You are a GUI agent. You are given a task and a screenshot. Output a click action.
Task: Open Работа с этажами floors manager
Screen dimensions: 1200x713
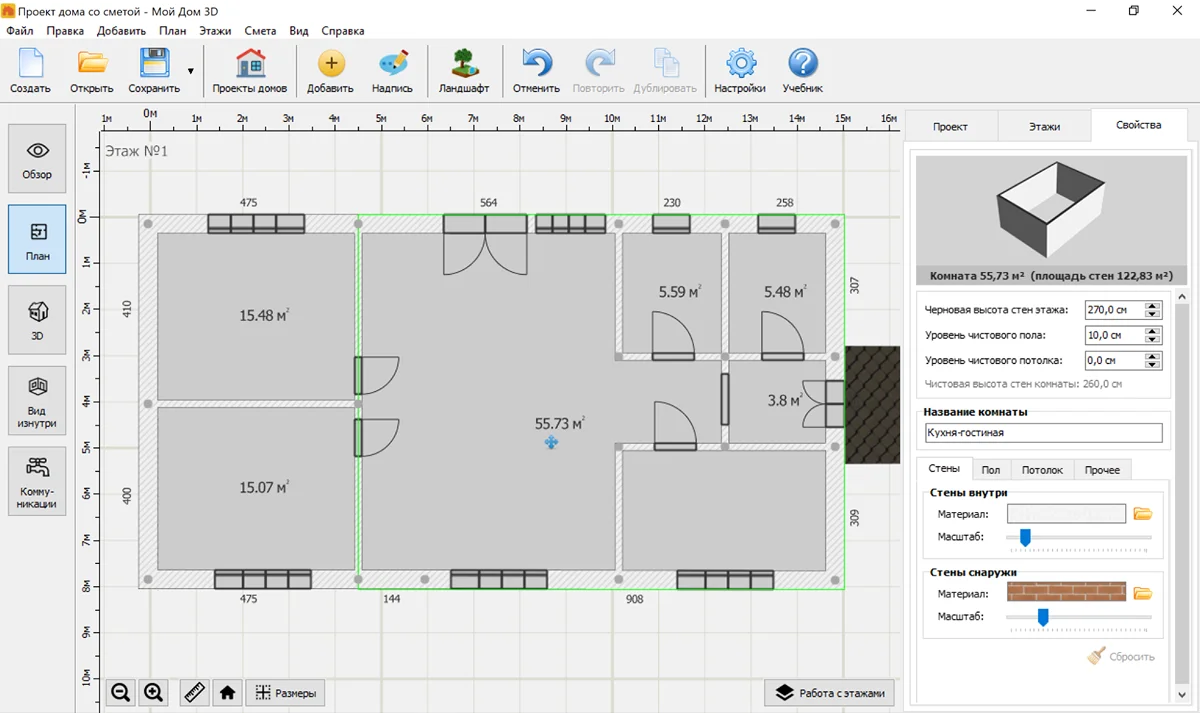pos(829,693)
